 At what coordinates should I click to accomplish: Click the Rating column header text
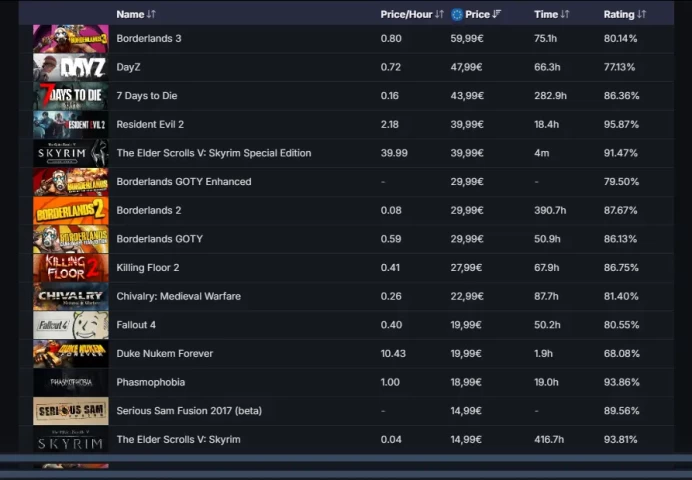[619, 15]
